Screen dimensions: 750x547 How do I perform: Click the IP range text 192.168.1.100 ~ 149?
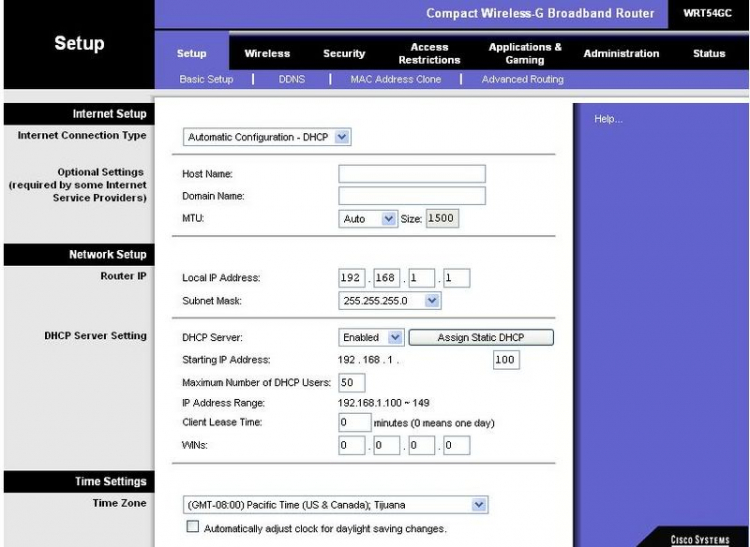click(x=384, y=403)
